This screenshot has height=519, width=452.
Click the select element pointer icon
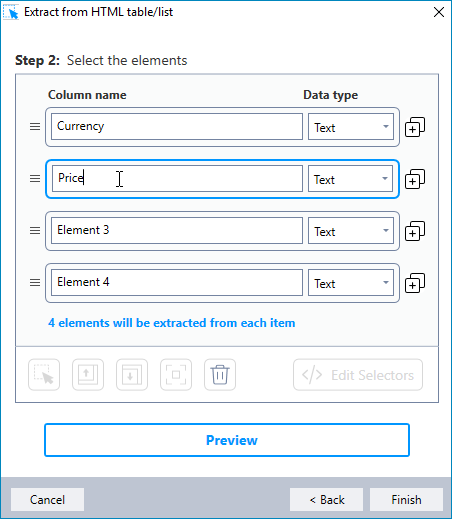click(44, 375)
